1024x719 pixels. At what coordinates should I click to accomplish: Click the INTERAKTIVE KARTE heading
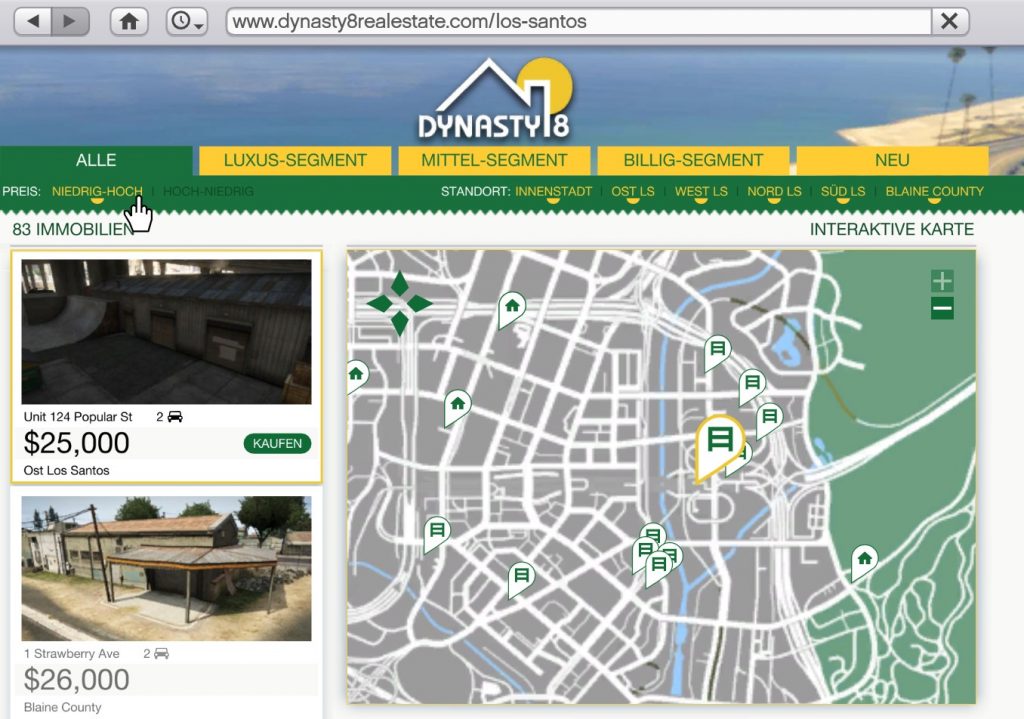[x=891, y=229]
